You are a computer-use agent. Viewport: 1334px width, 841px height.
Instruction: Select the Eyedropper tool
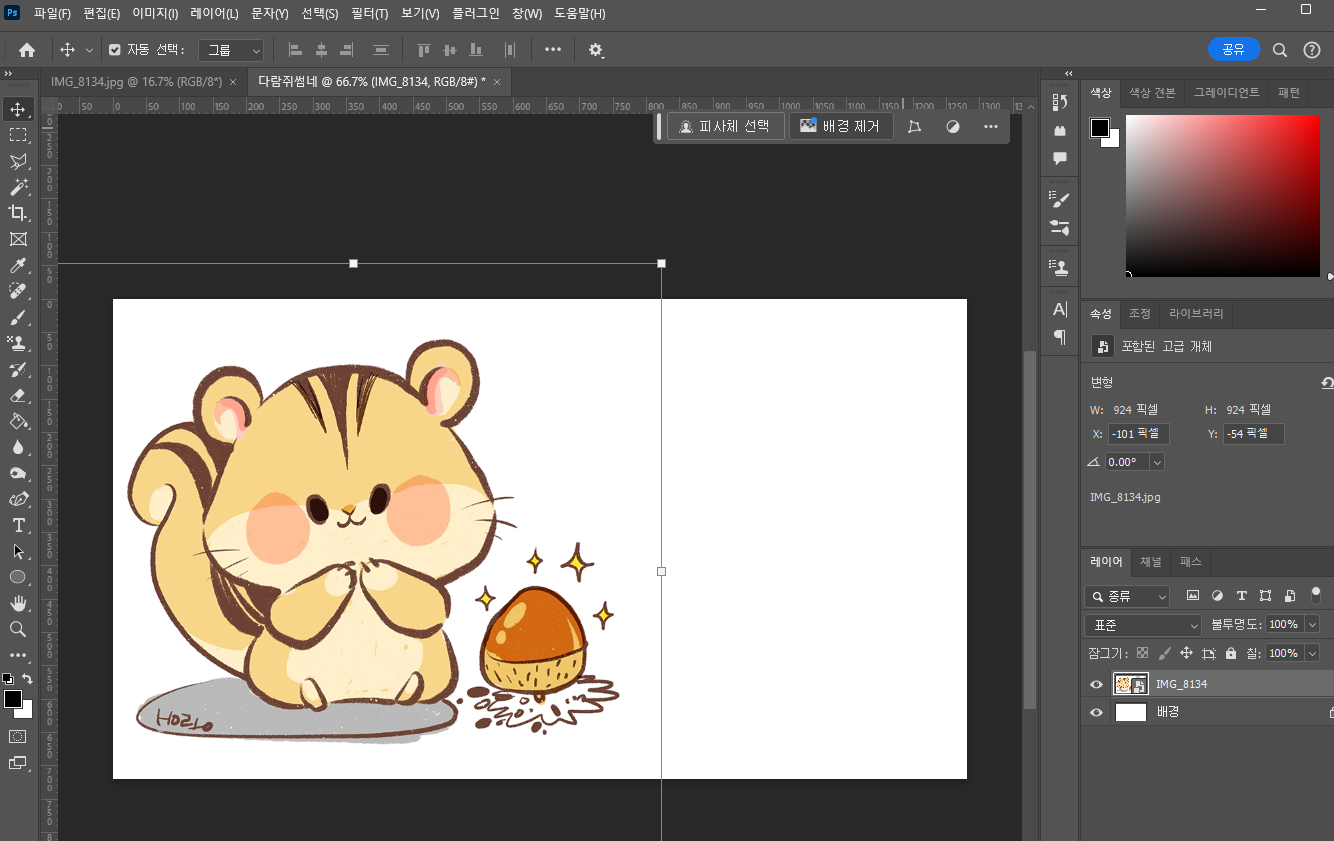click(18, 265)
